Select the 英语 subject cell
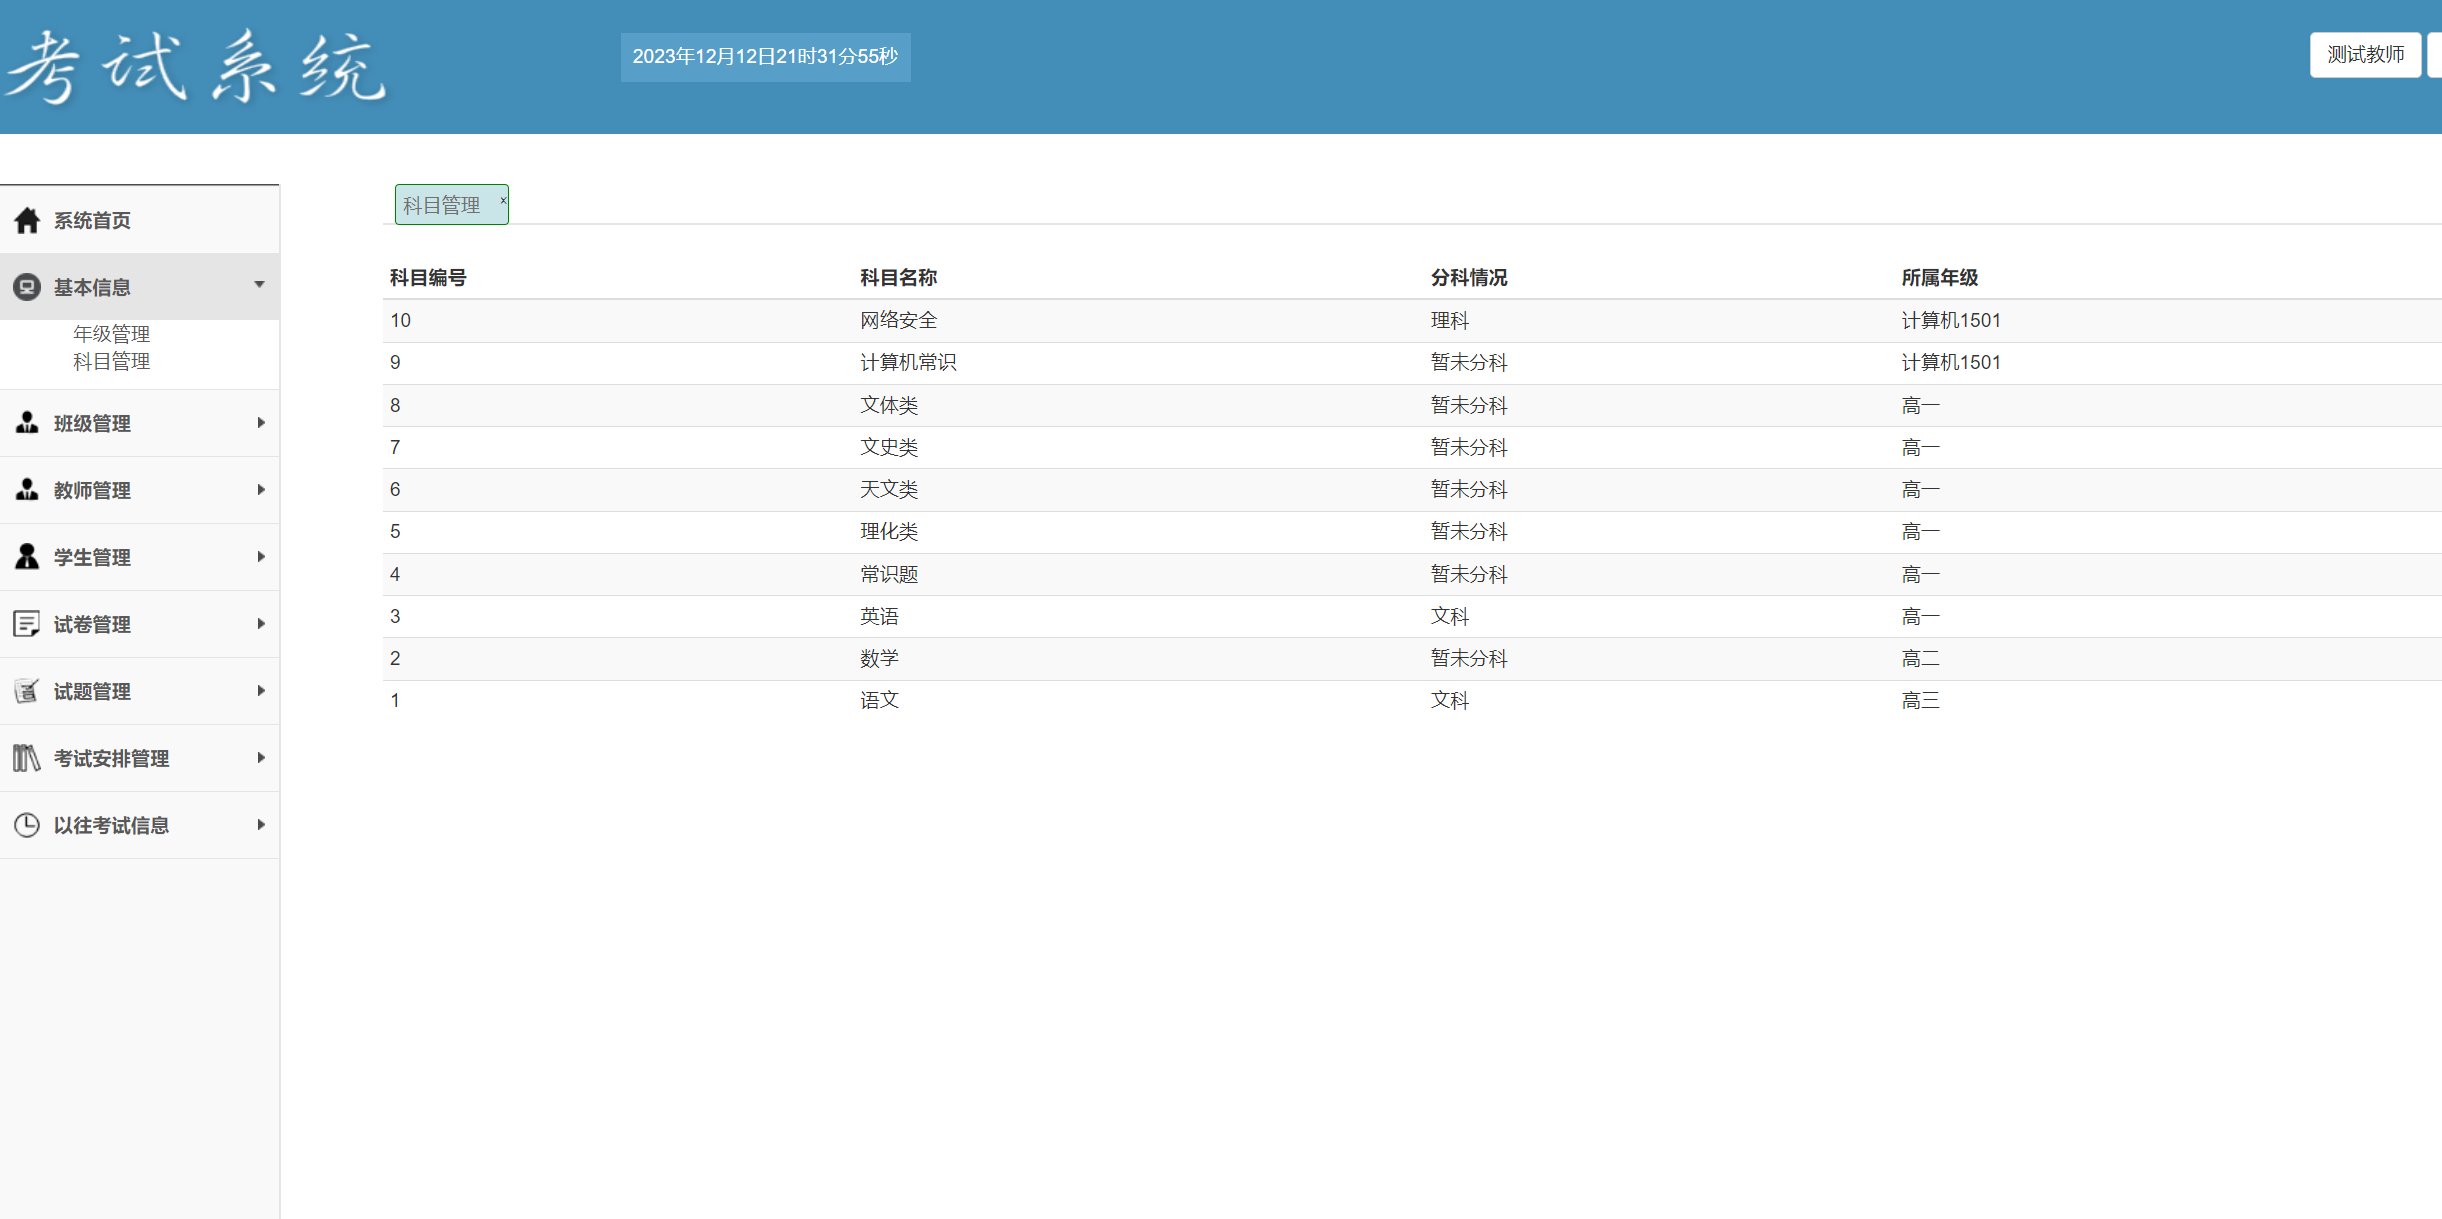This screenshot has height=1219, width=2442. [x=879, y=617]
